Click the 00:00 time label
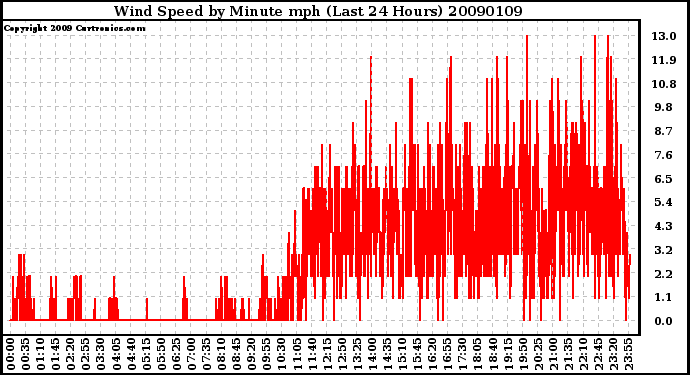This screenshot has height=375, width=690. point(11,354)
